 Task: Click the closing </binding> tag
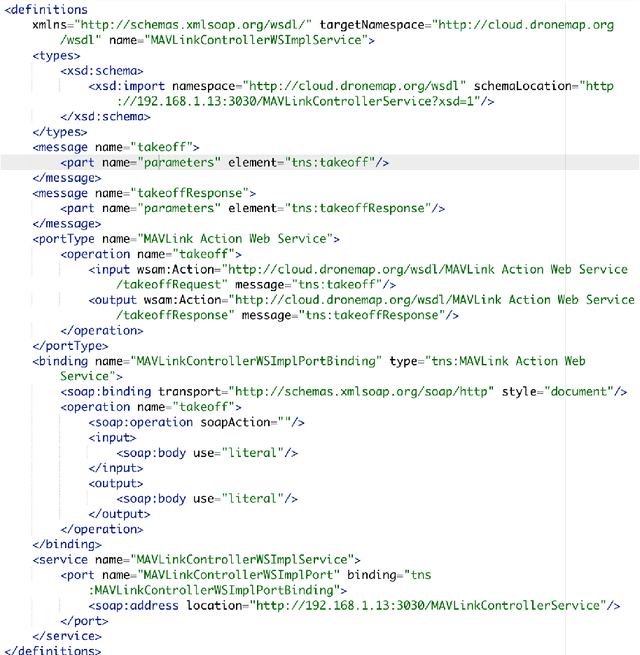pyautogui.click(x=67, y=544)
